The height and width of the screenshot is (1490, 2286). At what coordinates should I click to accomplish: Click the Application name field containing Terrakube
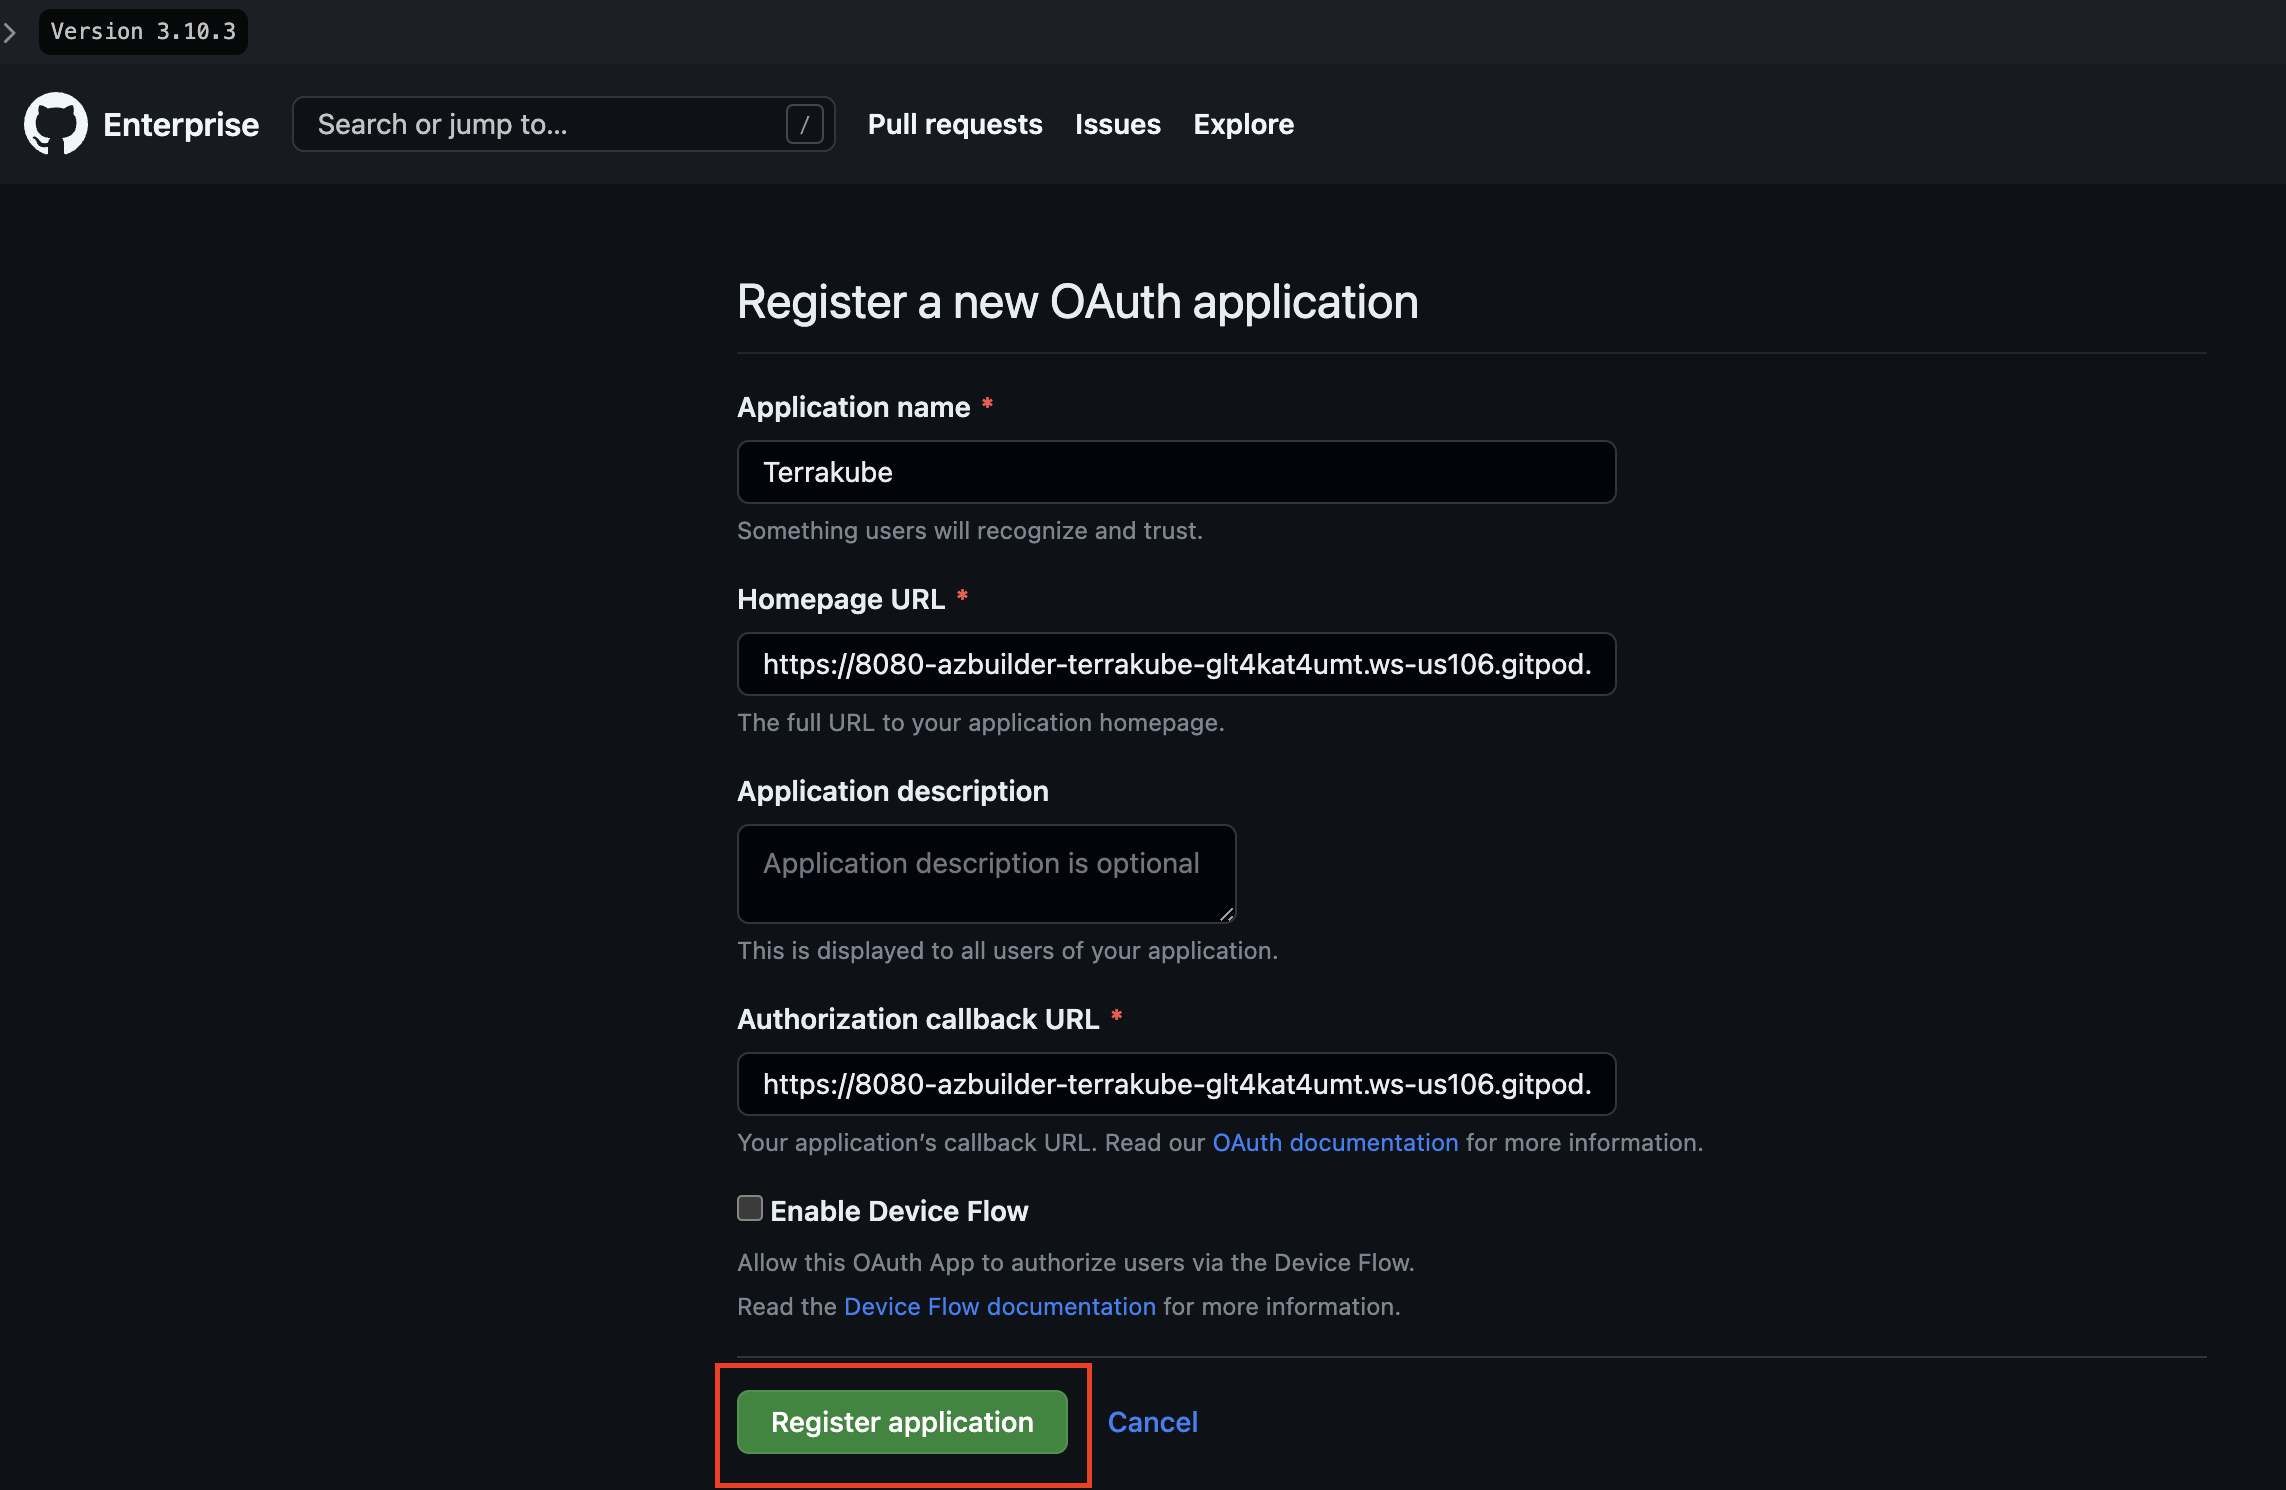point(1176,472)
